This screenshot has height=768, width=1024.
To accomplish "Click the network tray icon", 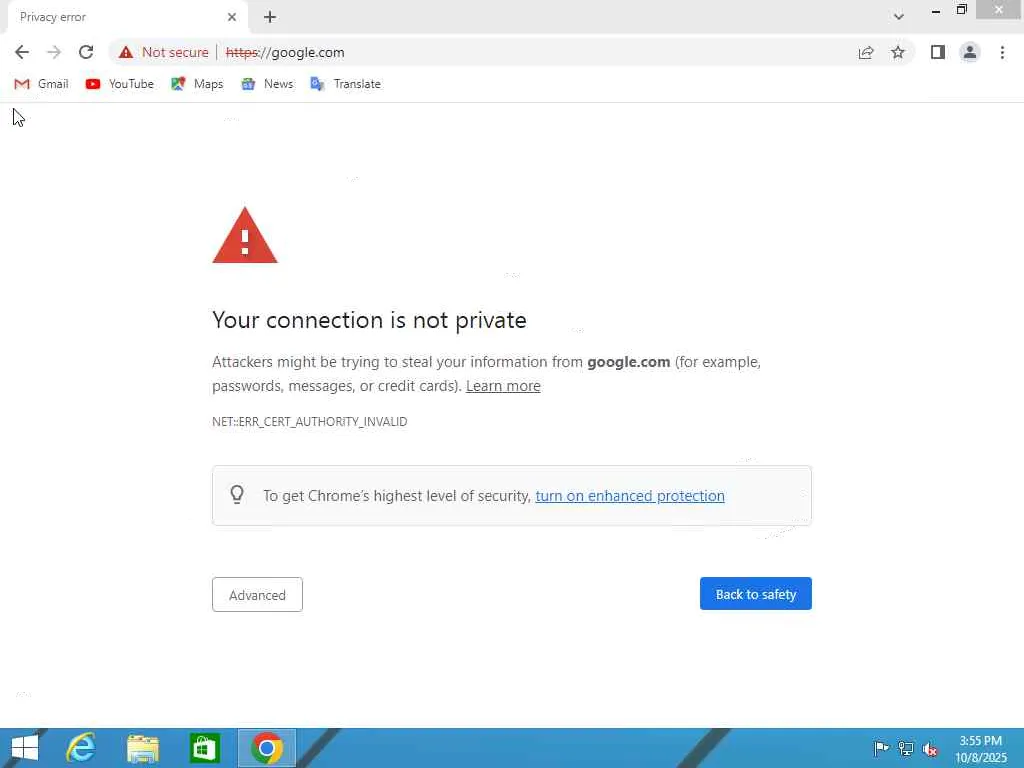I will pos(905,748).
